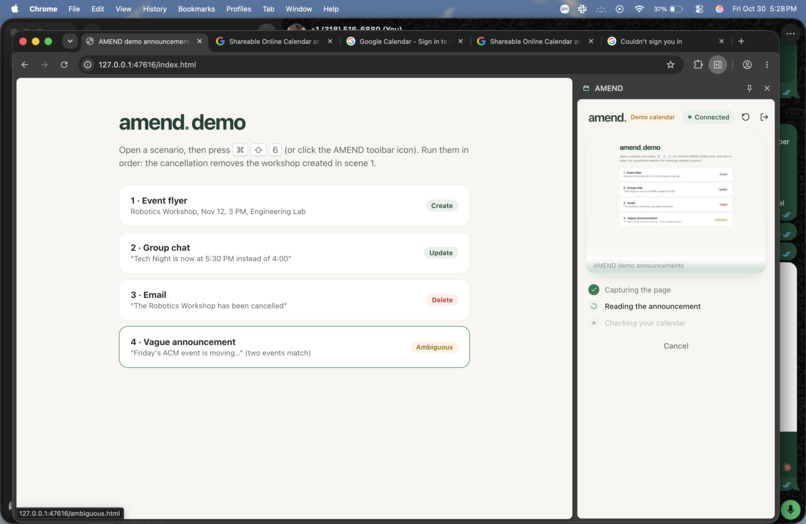Click the microphone button in background window

790,510
